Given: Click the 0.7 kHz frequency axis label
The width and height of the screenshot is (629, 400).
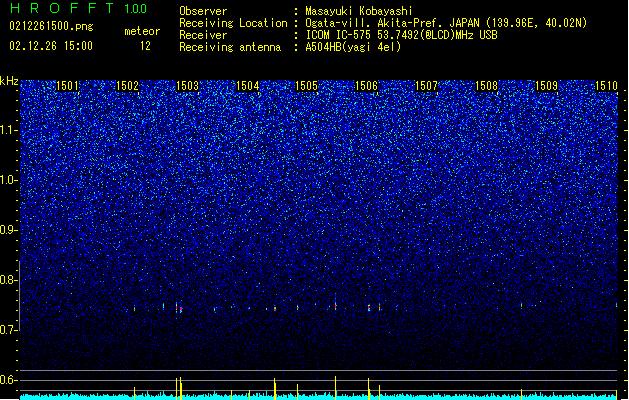Looking at the screenshot, I should click(x=9, y=330).
